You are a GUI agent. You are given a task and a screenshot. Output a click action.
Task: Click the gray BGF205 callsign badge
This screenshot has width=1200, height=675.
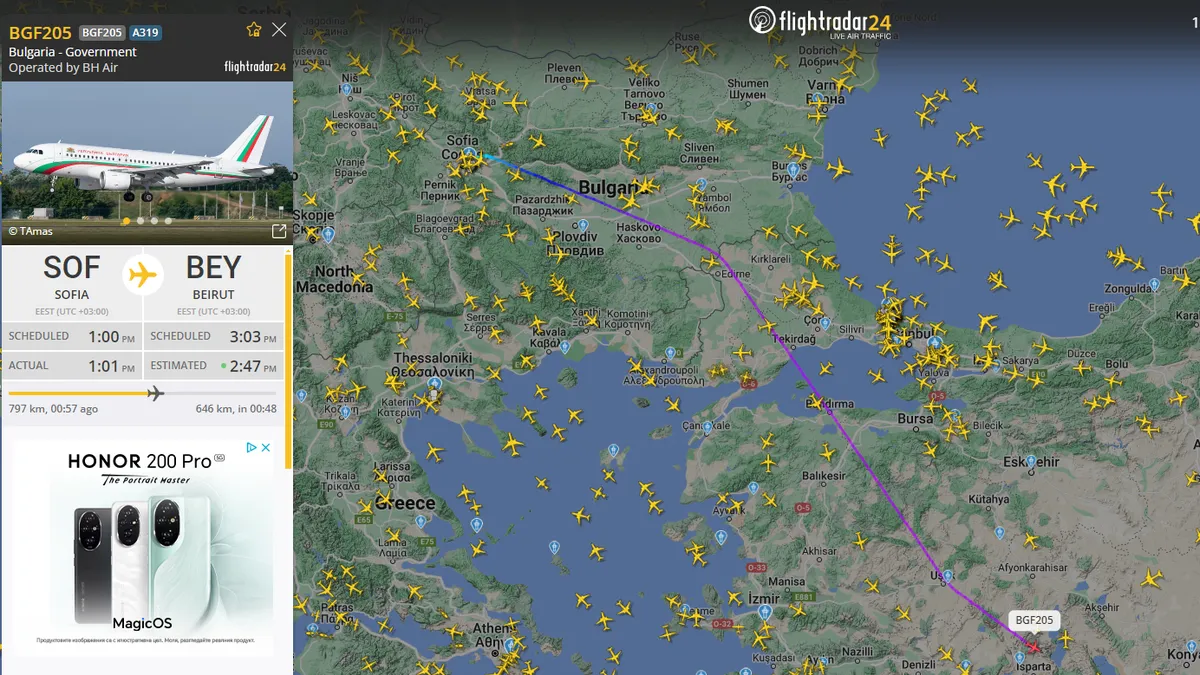[101, 32]
